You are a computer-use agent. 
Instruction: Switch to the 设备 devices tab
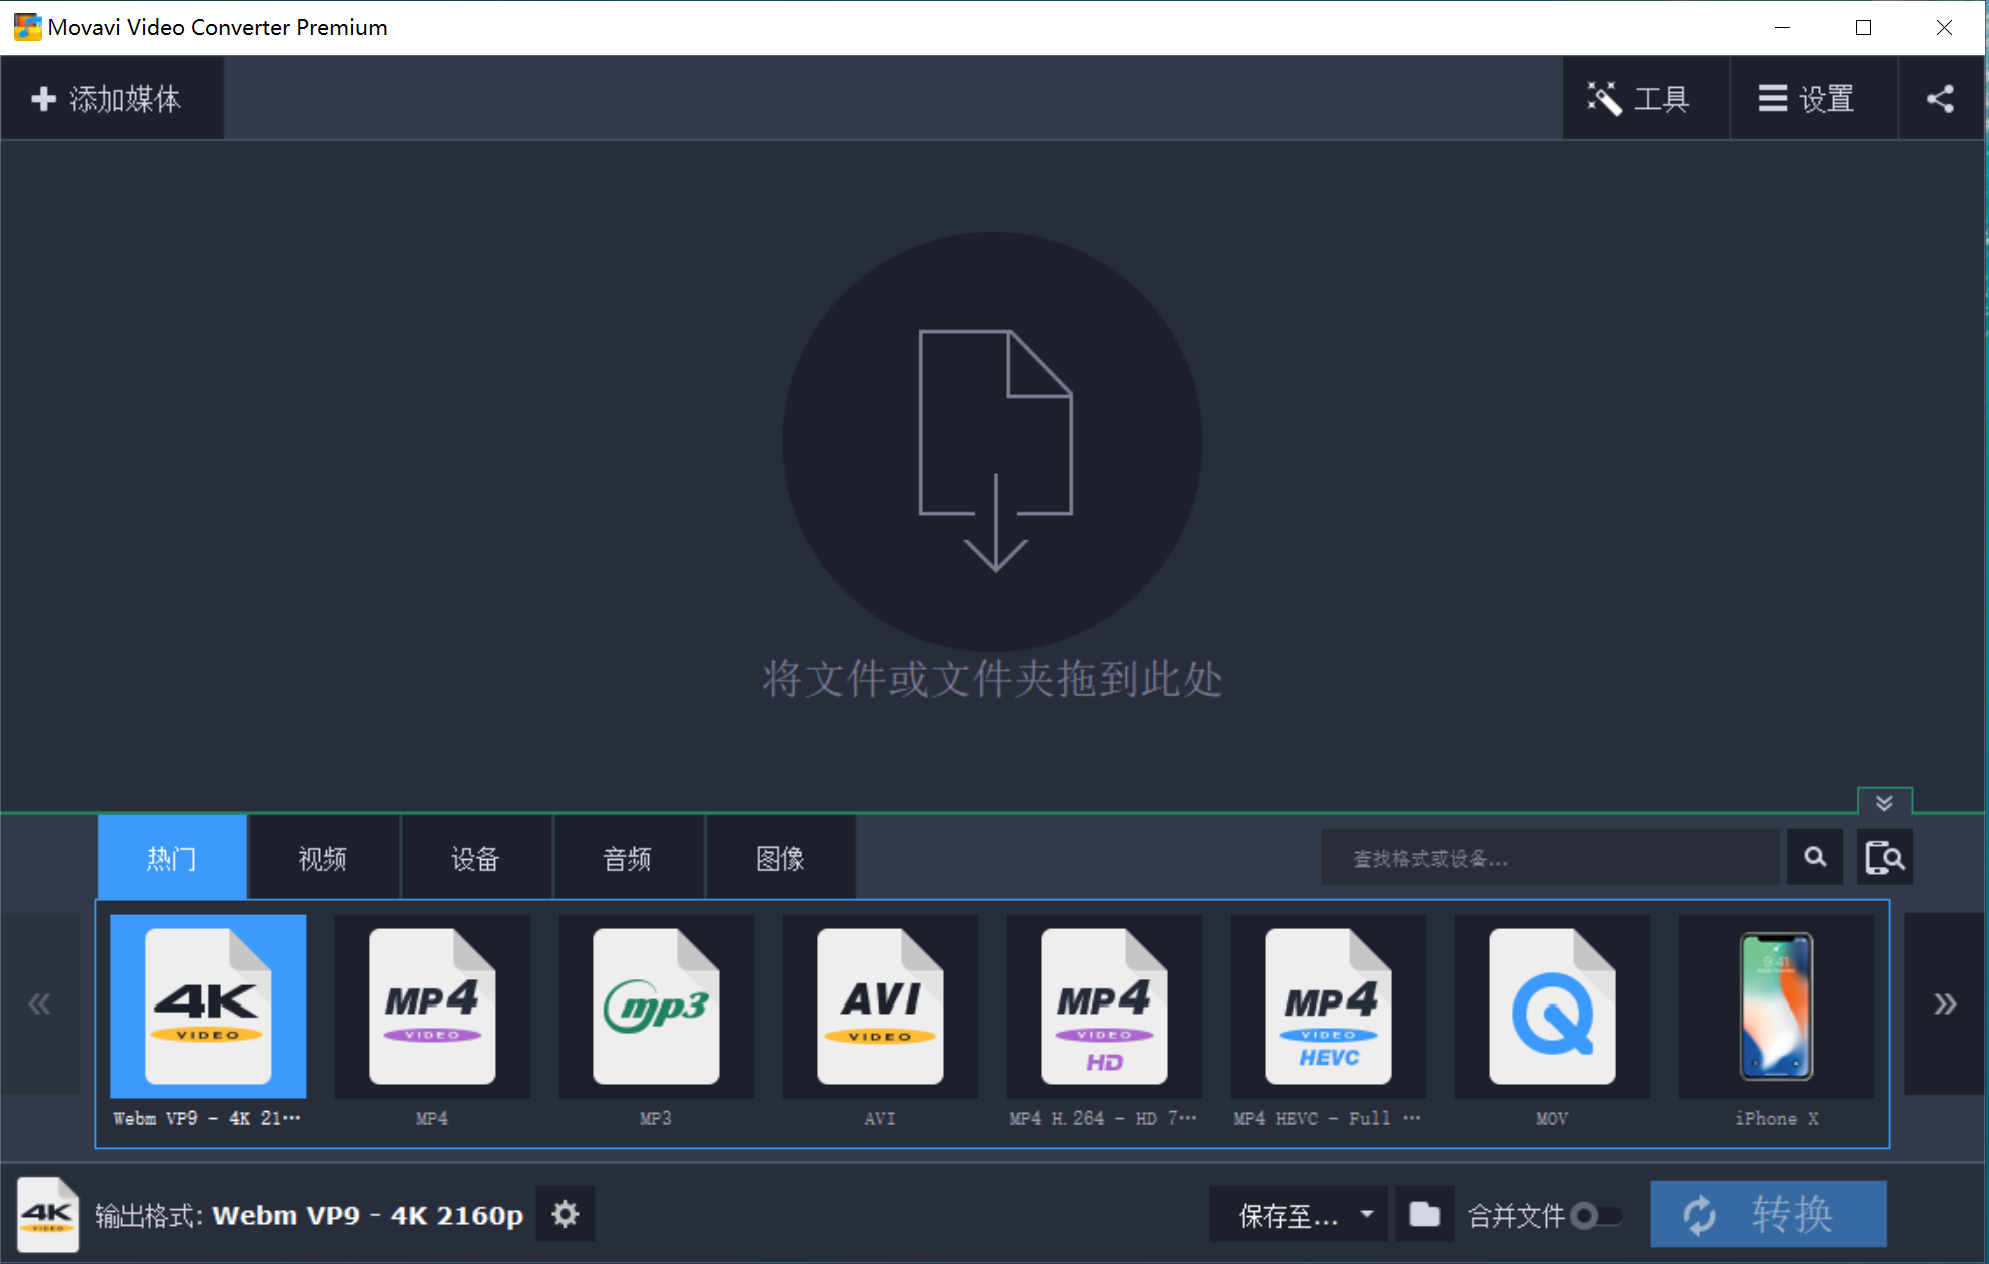point(475,857)
